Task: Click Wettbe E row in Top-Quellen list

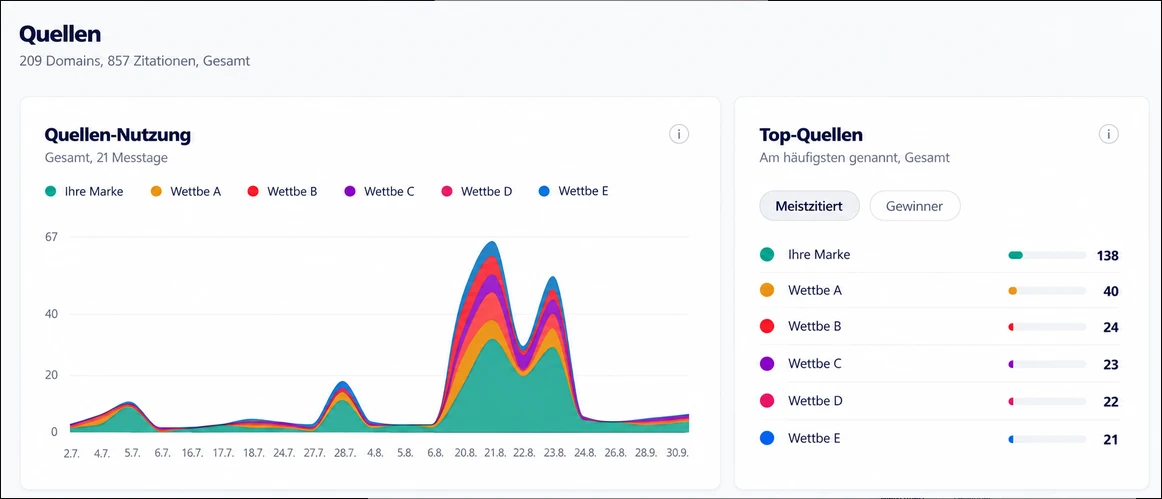Action: coord(939,439)
